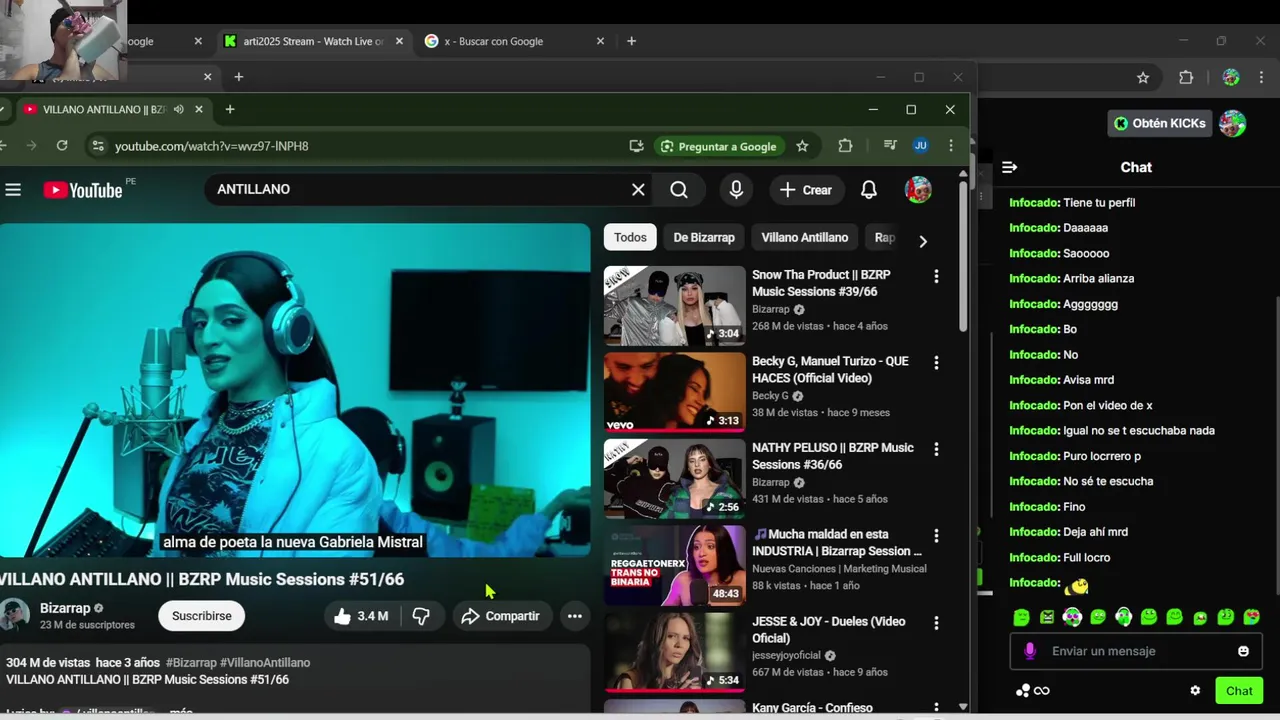Click install/cast screen icon in address bar

[636, 146]
